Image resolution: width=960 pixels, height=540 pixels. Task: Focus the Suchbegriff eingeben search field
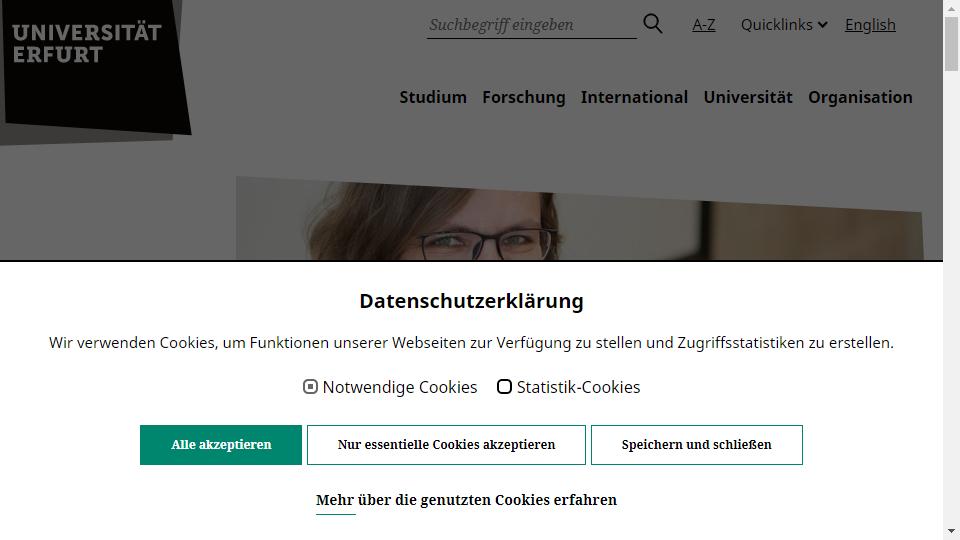pos(531,25)
